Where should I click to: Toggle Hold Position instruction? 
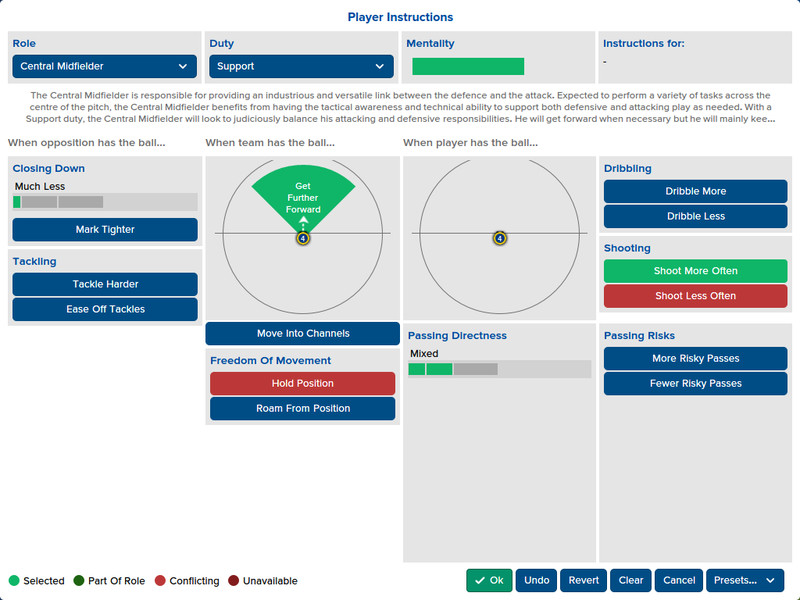coord(303,383)
